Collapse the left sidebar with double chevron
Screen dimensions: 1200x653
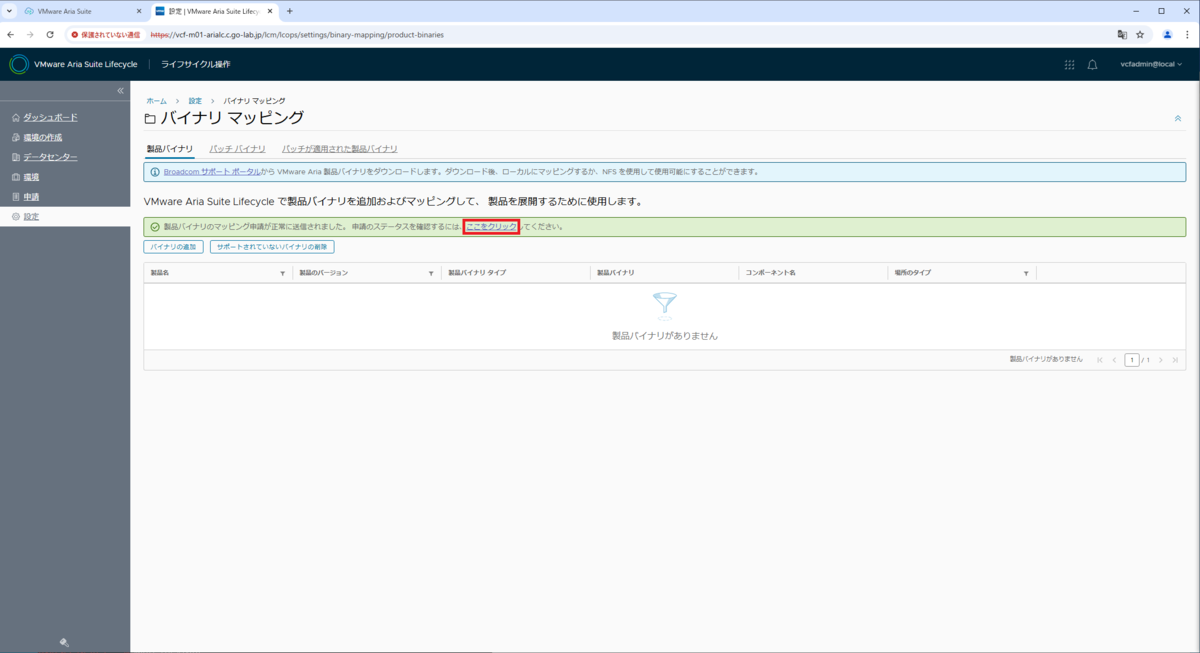pos(120,91)
